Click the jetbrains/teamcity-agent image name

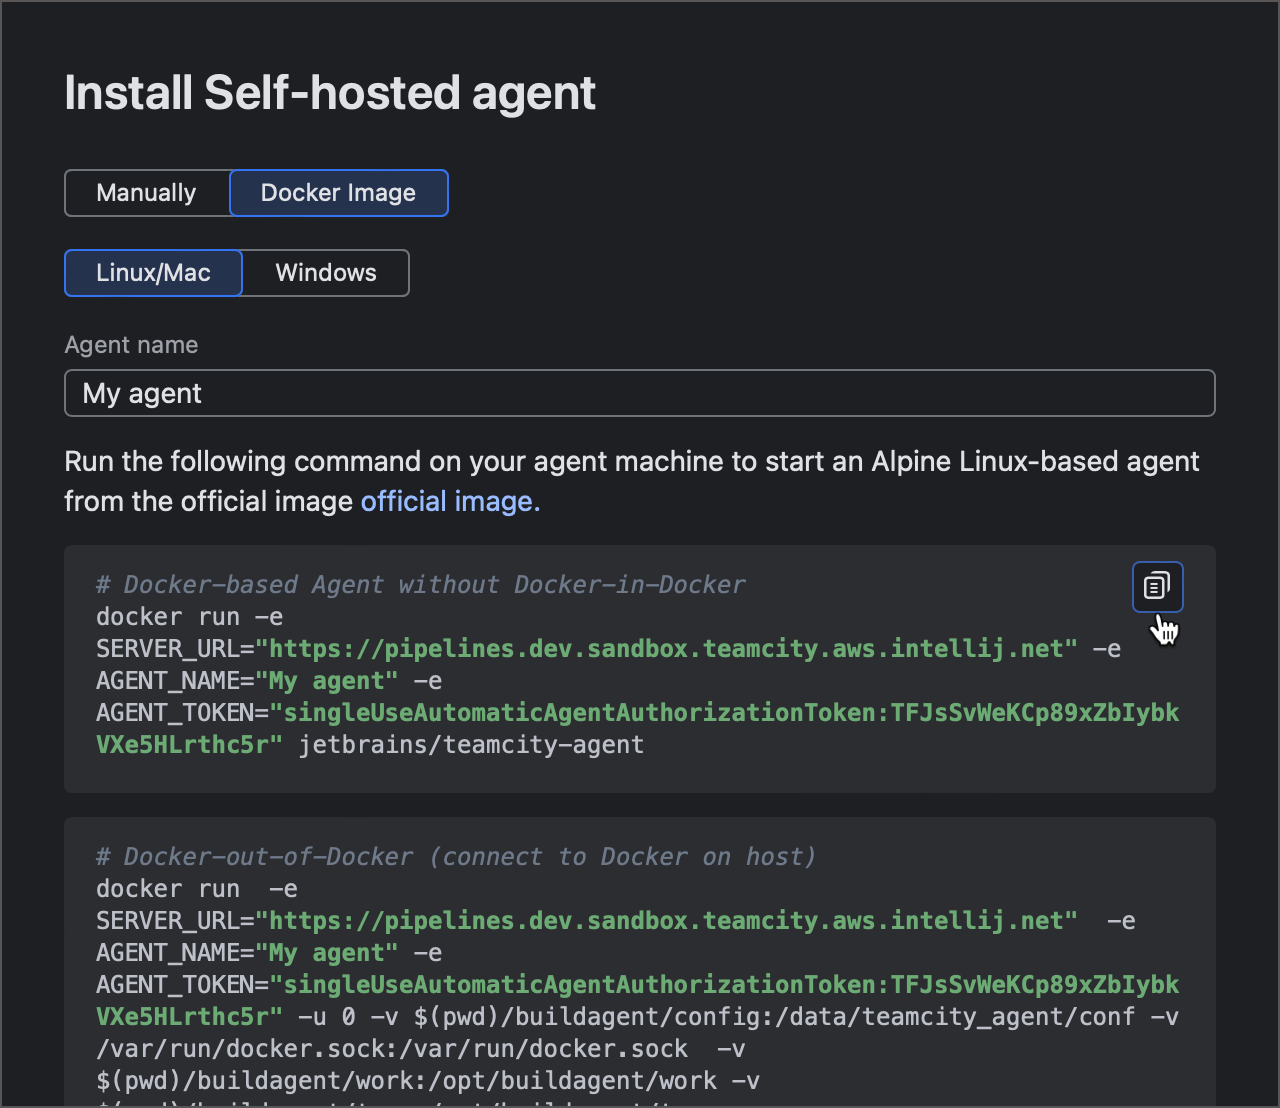[470, 744]
